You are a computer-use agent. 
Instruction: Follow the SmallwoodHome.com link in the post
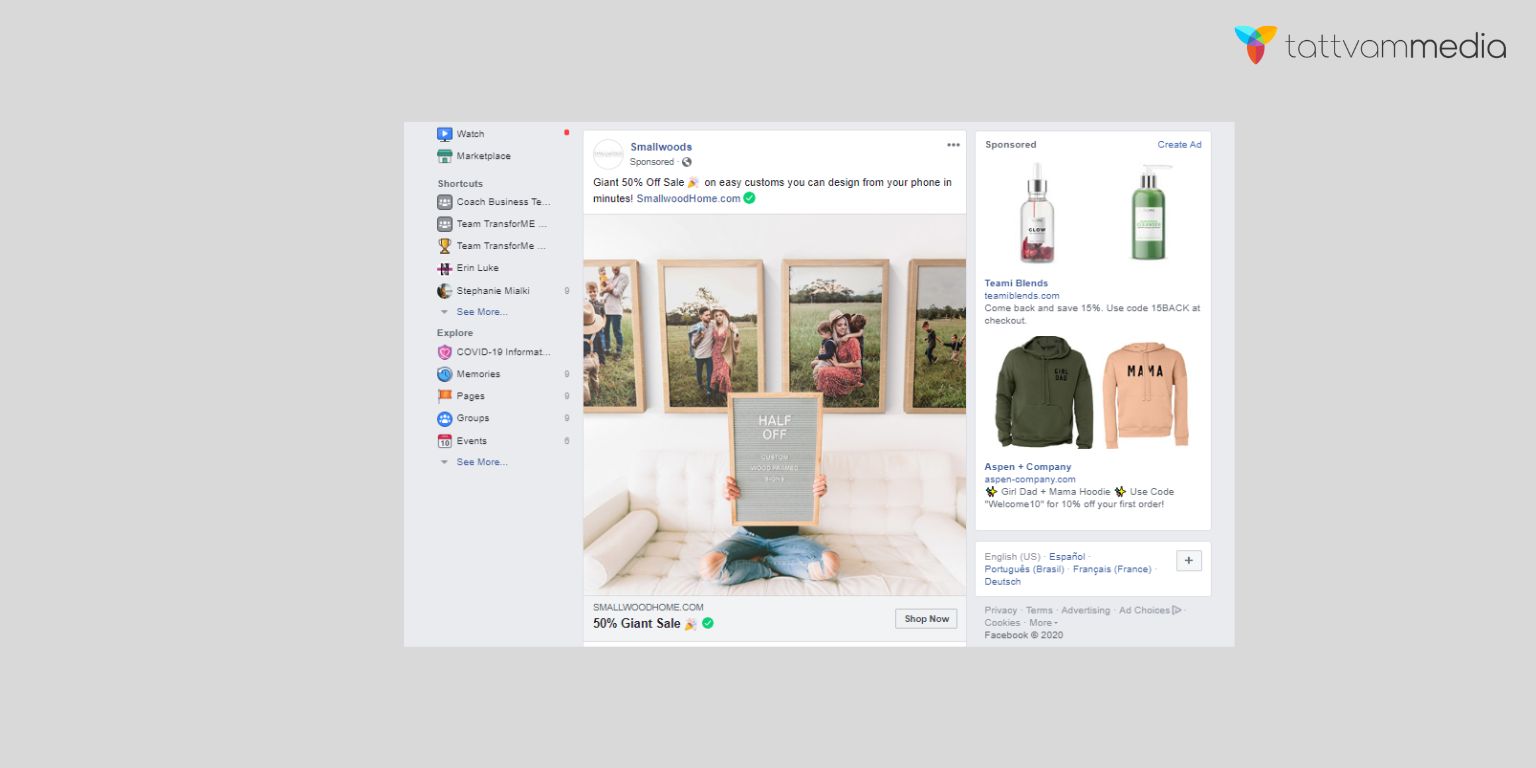pyautogui.click(x=689, y=198)
